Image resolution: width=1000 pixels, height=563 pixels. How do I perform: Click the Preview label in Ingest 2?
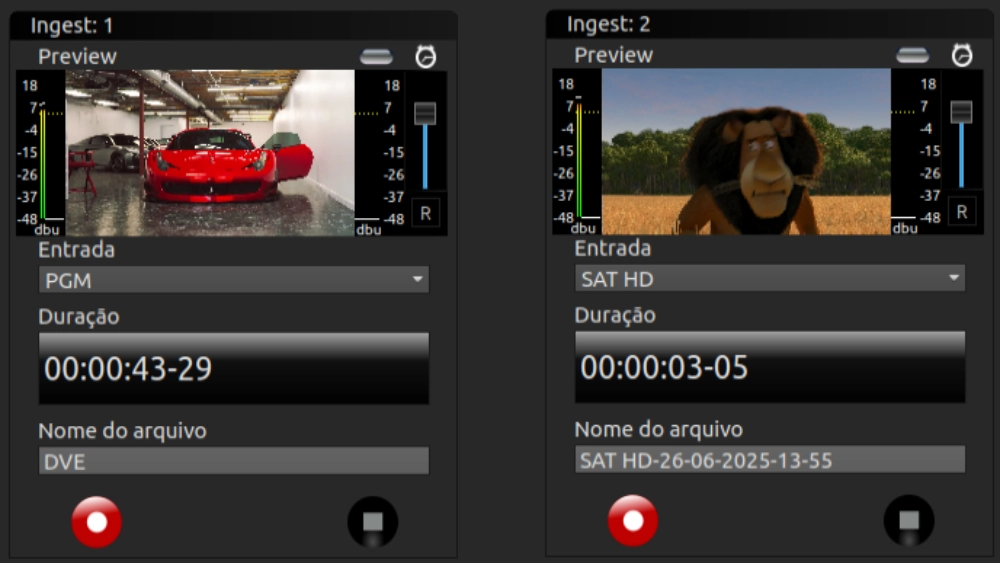click(614, 55)
